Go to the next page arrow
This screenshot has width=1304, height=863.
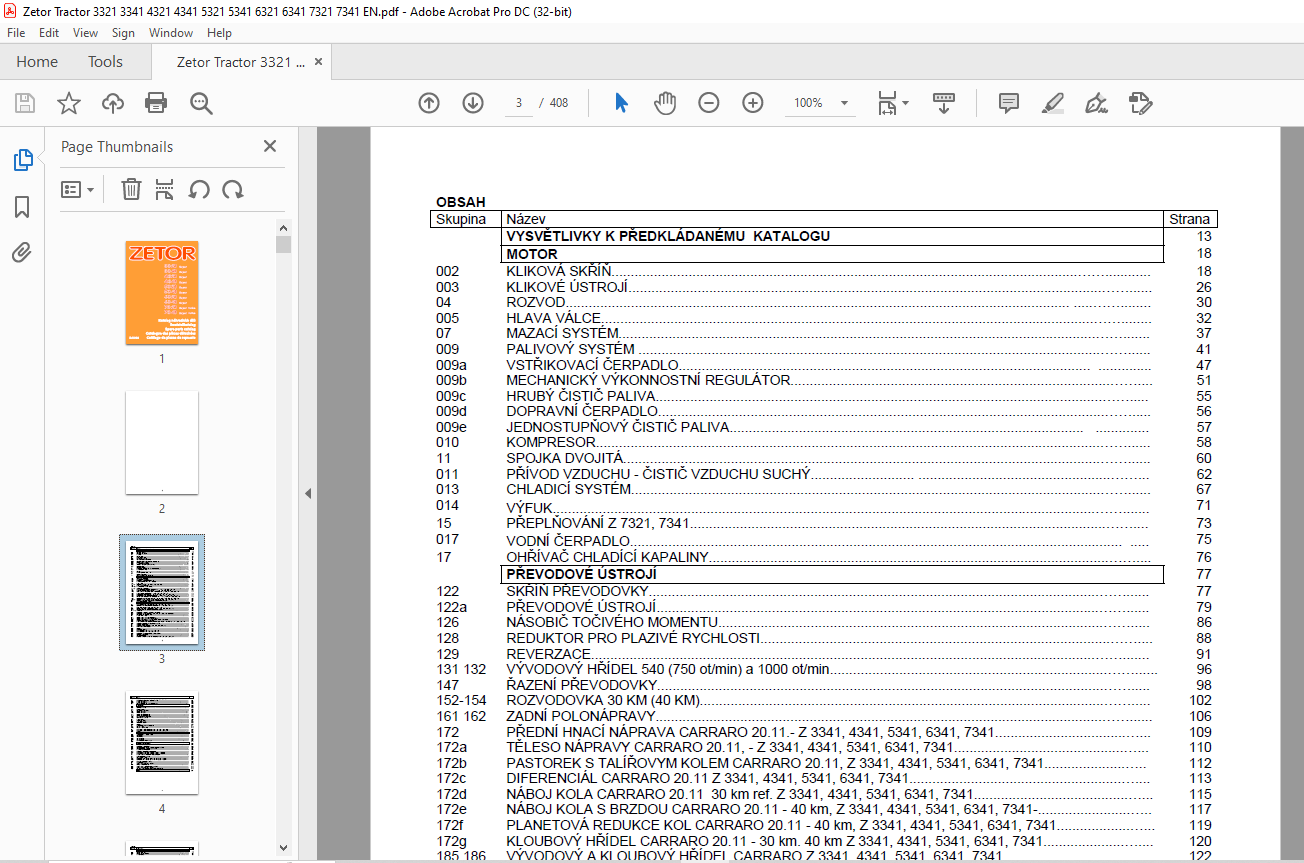click(x=473, y=103)
